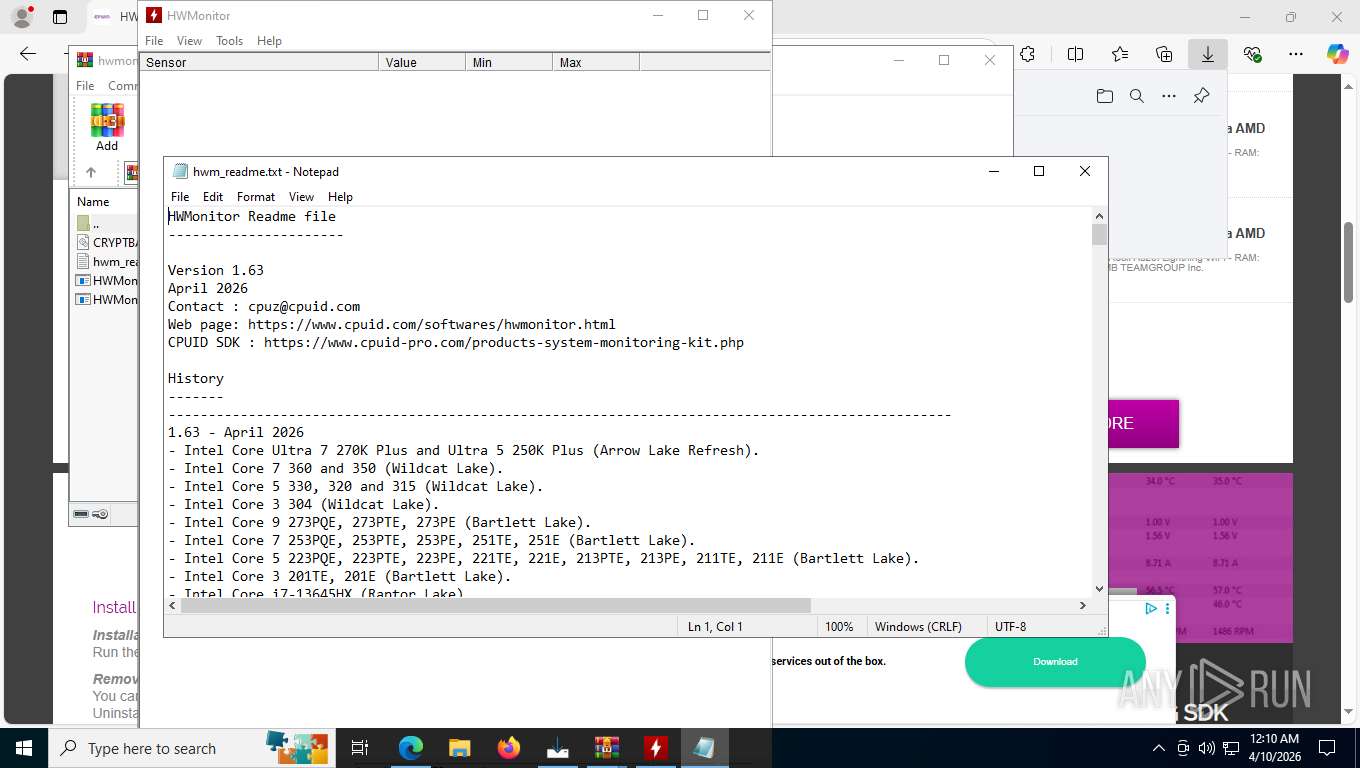
Task: Click the Sensor column header in HWMonitor
Action: click(259, 62)
